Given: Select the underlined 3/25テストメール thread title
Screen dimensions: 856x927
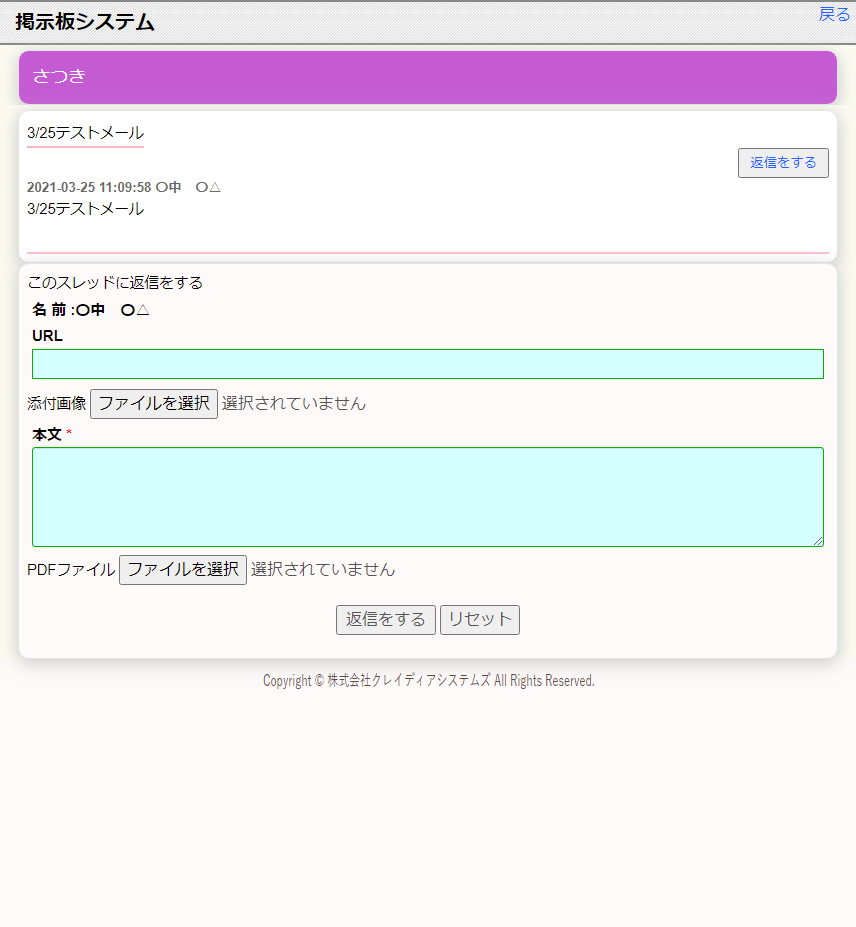Looking at the screenshot, I should click(85, 133).
